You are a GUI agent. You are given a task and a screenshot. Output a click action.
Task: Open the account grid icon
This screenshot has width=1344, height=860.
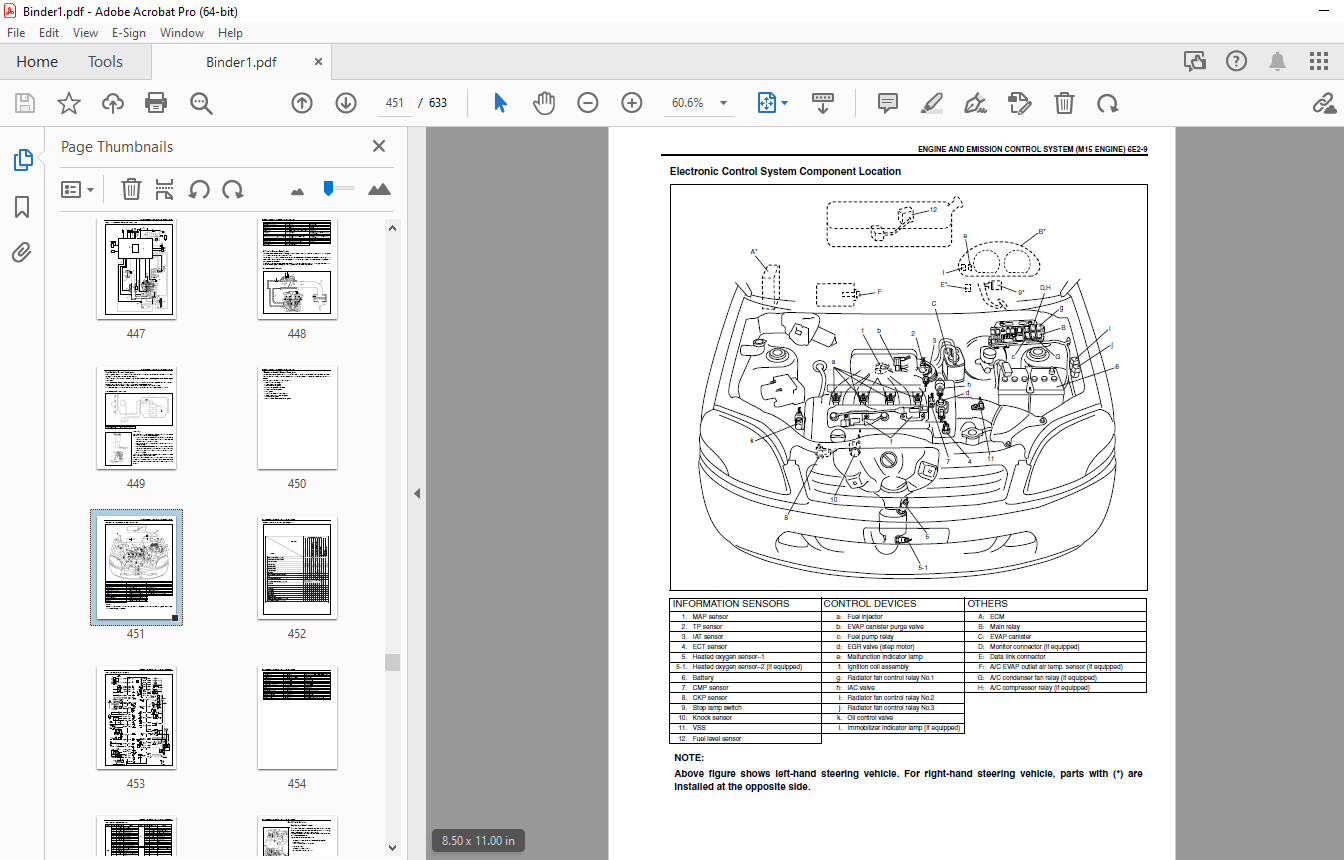1318,62
